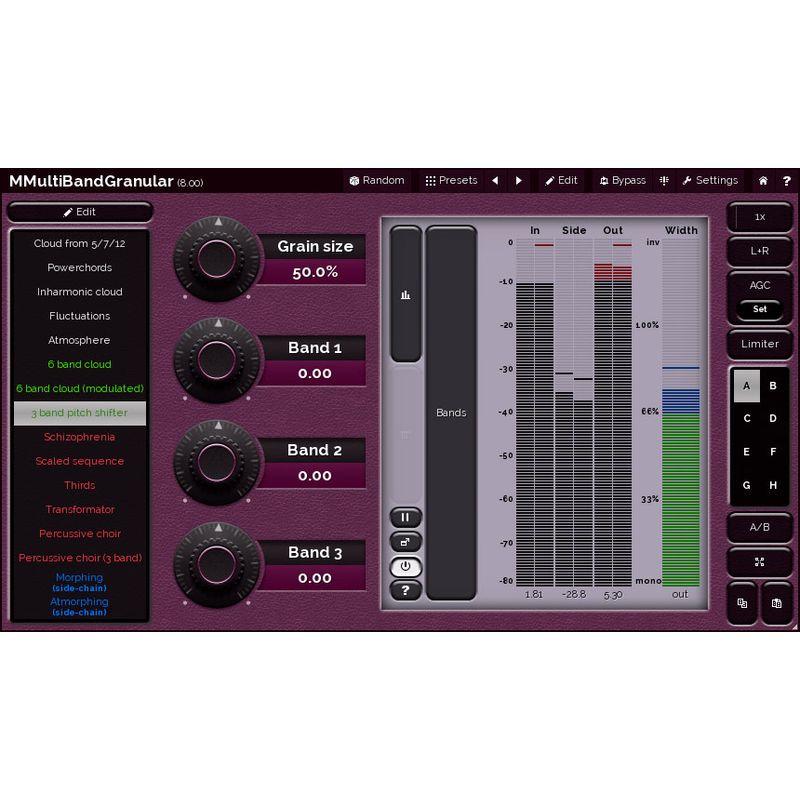
Task: Open the top bar Edit mode button
Action: pyautogui.click(x=561, y=181)
